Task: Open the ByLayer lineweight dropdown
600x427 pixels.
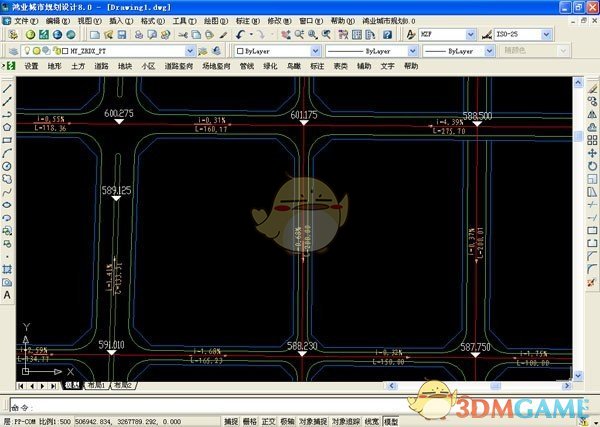Action: 489,51
